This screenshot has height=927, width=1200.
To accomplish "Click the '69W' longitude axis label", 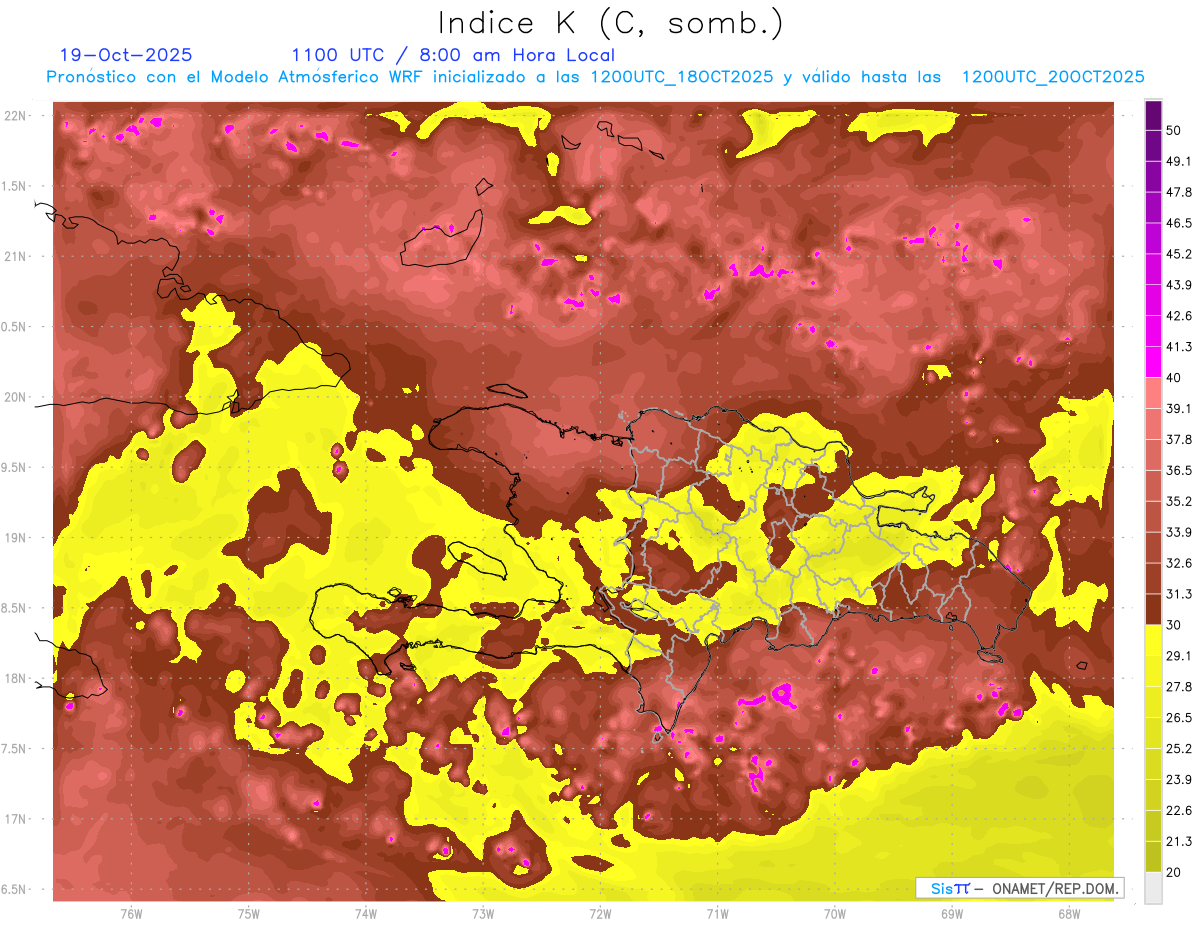I will (952, 914).
